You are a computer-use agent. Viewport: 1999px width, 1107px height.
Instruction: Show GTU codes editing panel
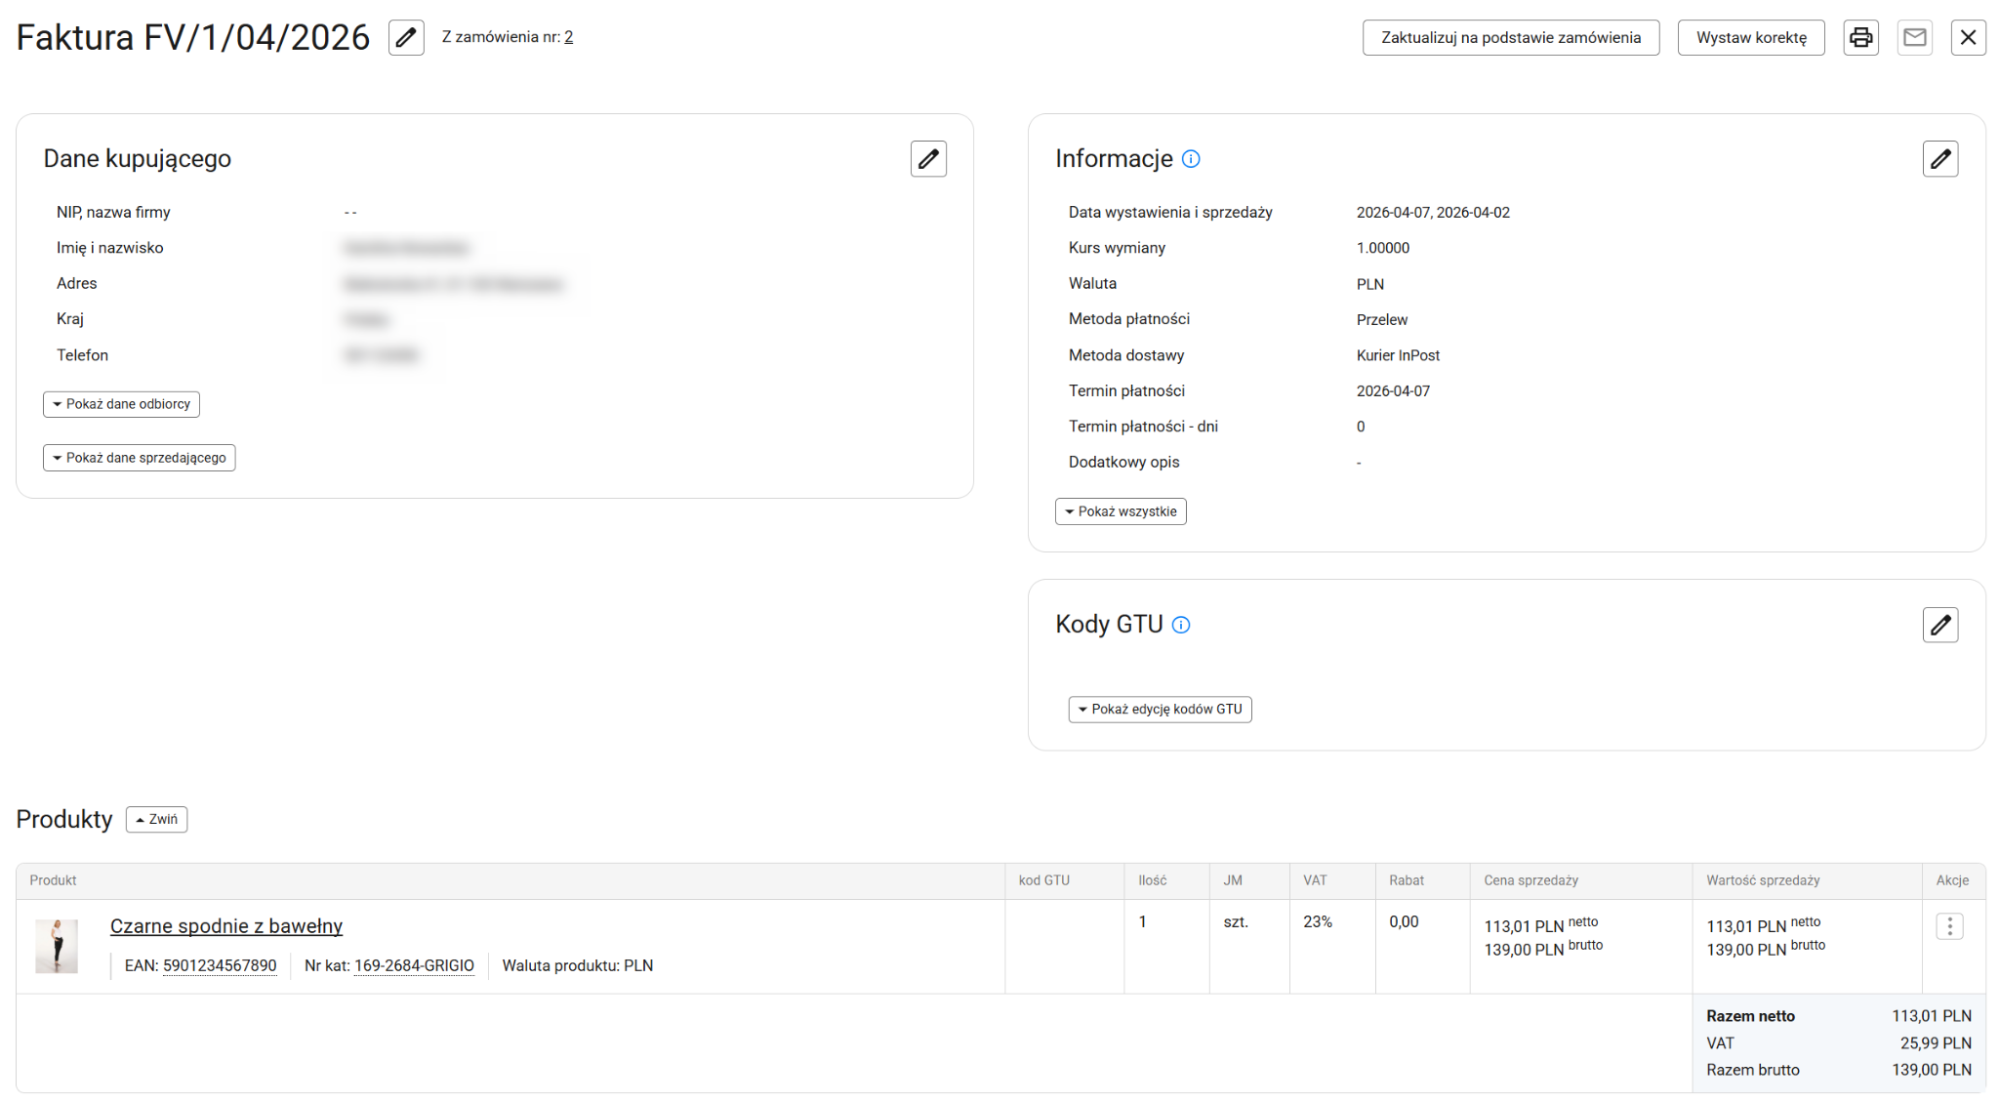(x=1159, y=709)
